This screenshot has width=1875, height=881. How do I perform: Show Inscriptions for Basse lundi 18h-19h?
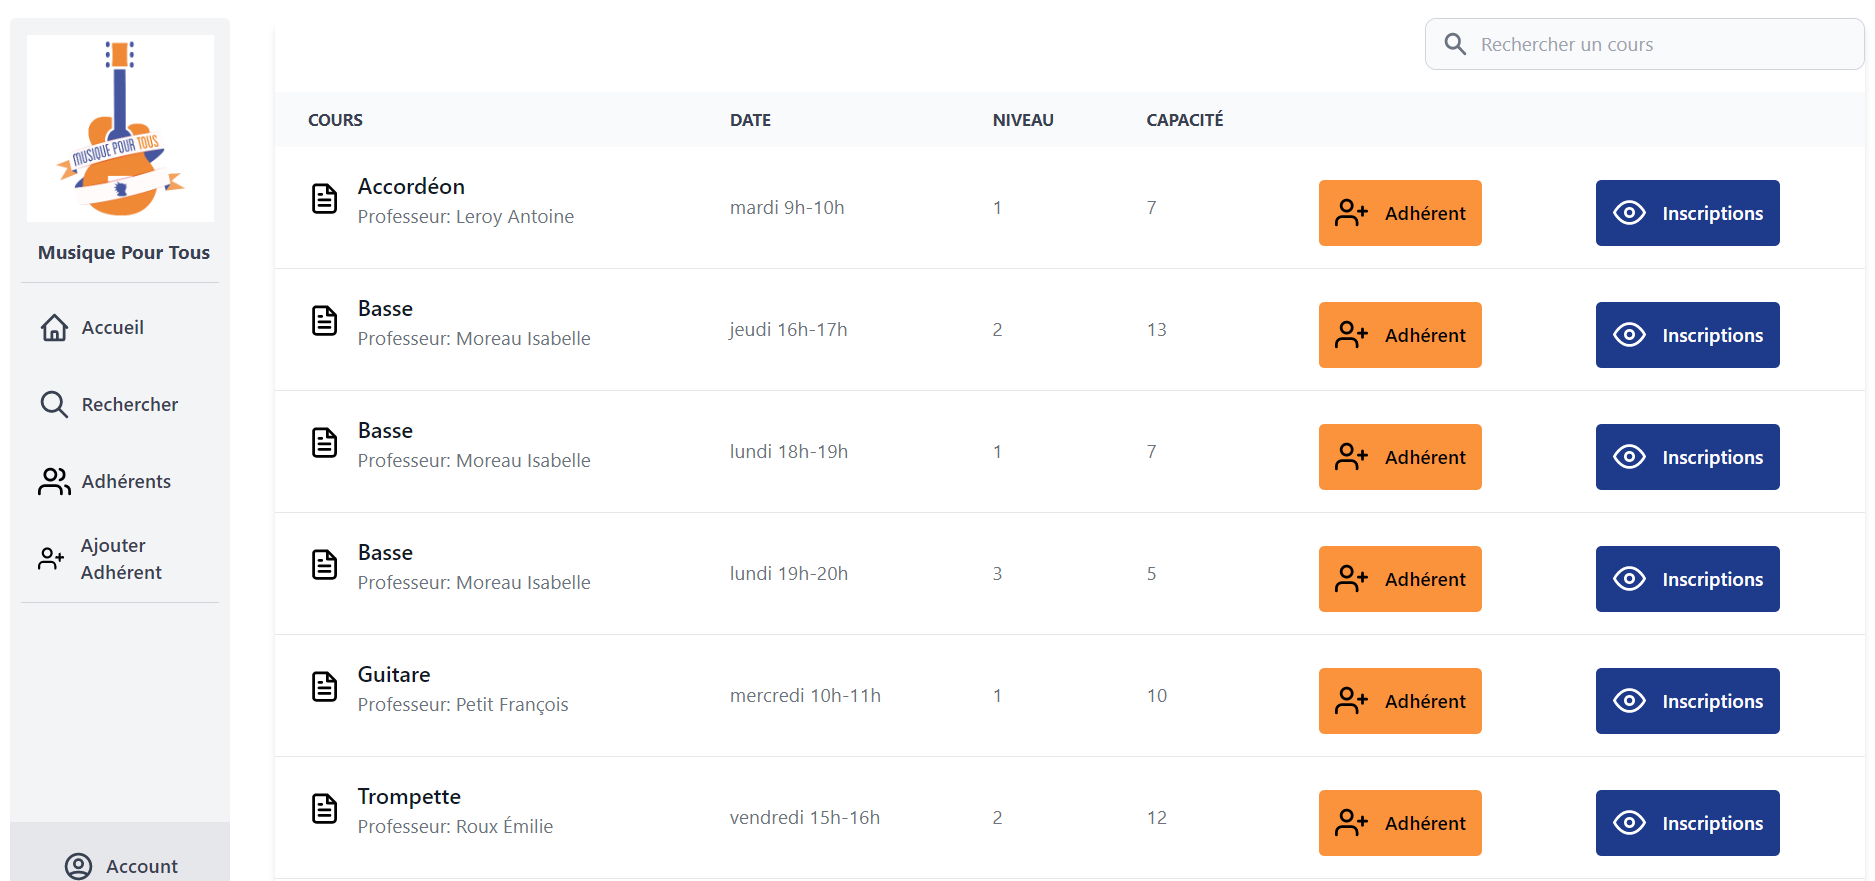tap(1687, 457)
